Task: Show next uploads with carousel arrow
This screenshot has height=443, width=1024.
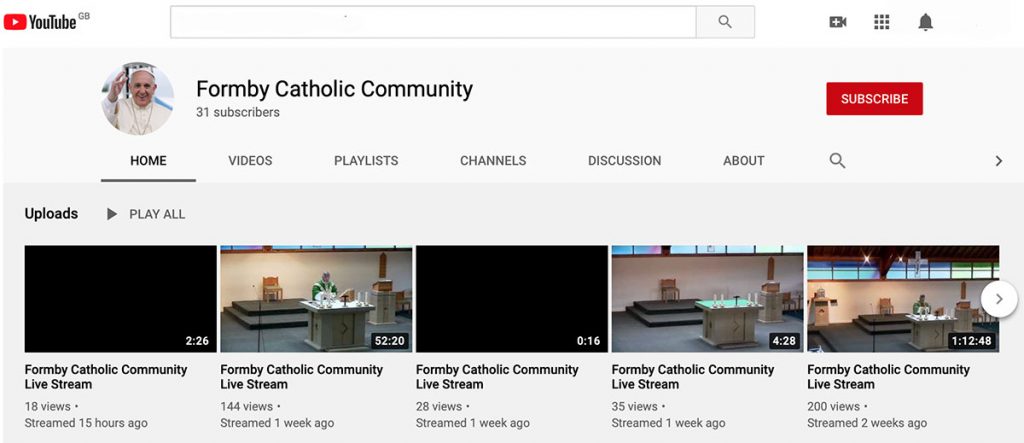Action: [x=999, y=299]
